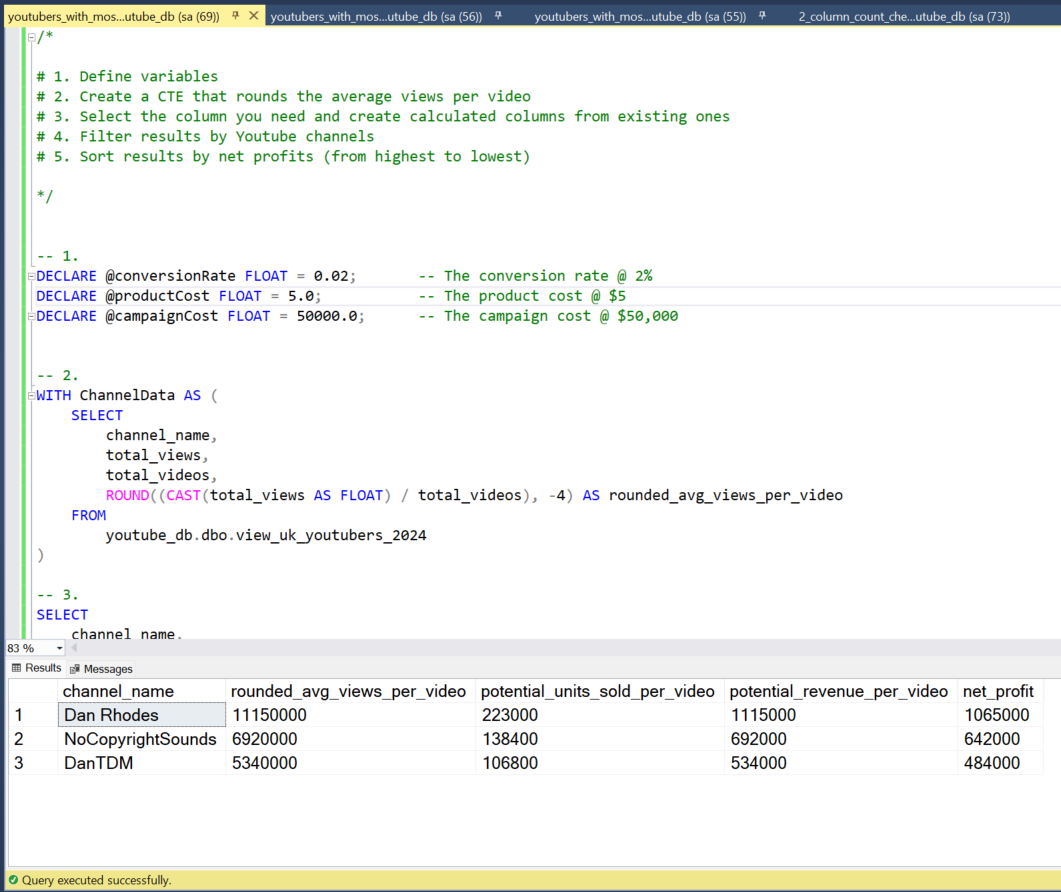The width and height of the screenshot is (1061, 892).
Task: Click the green success icon in status bar
Action: click(x=12, y=880)
